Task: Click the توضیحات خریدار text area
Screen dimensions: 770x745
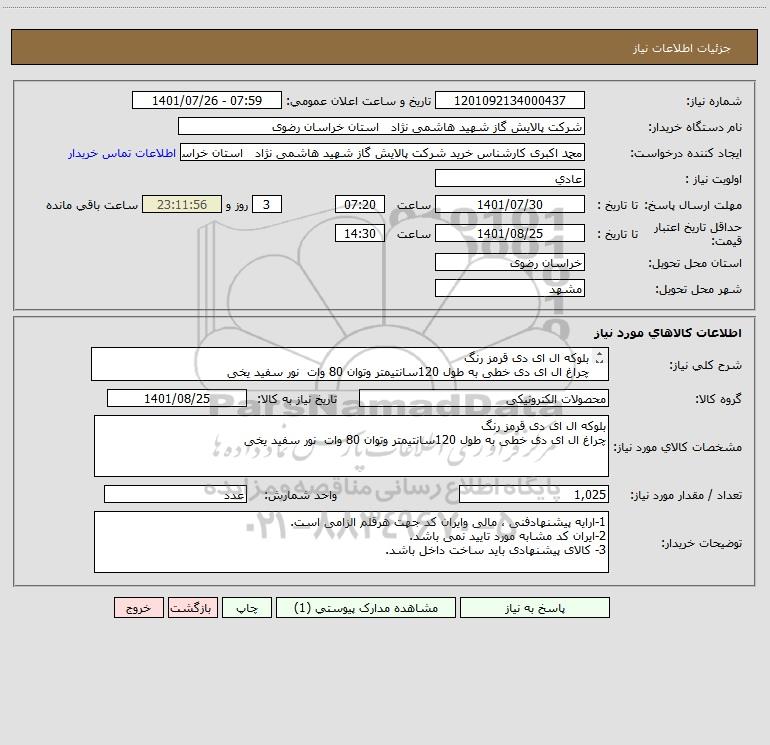Action: [351, 542]
